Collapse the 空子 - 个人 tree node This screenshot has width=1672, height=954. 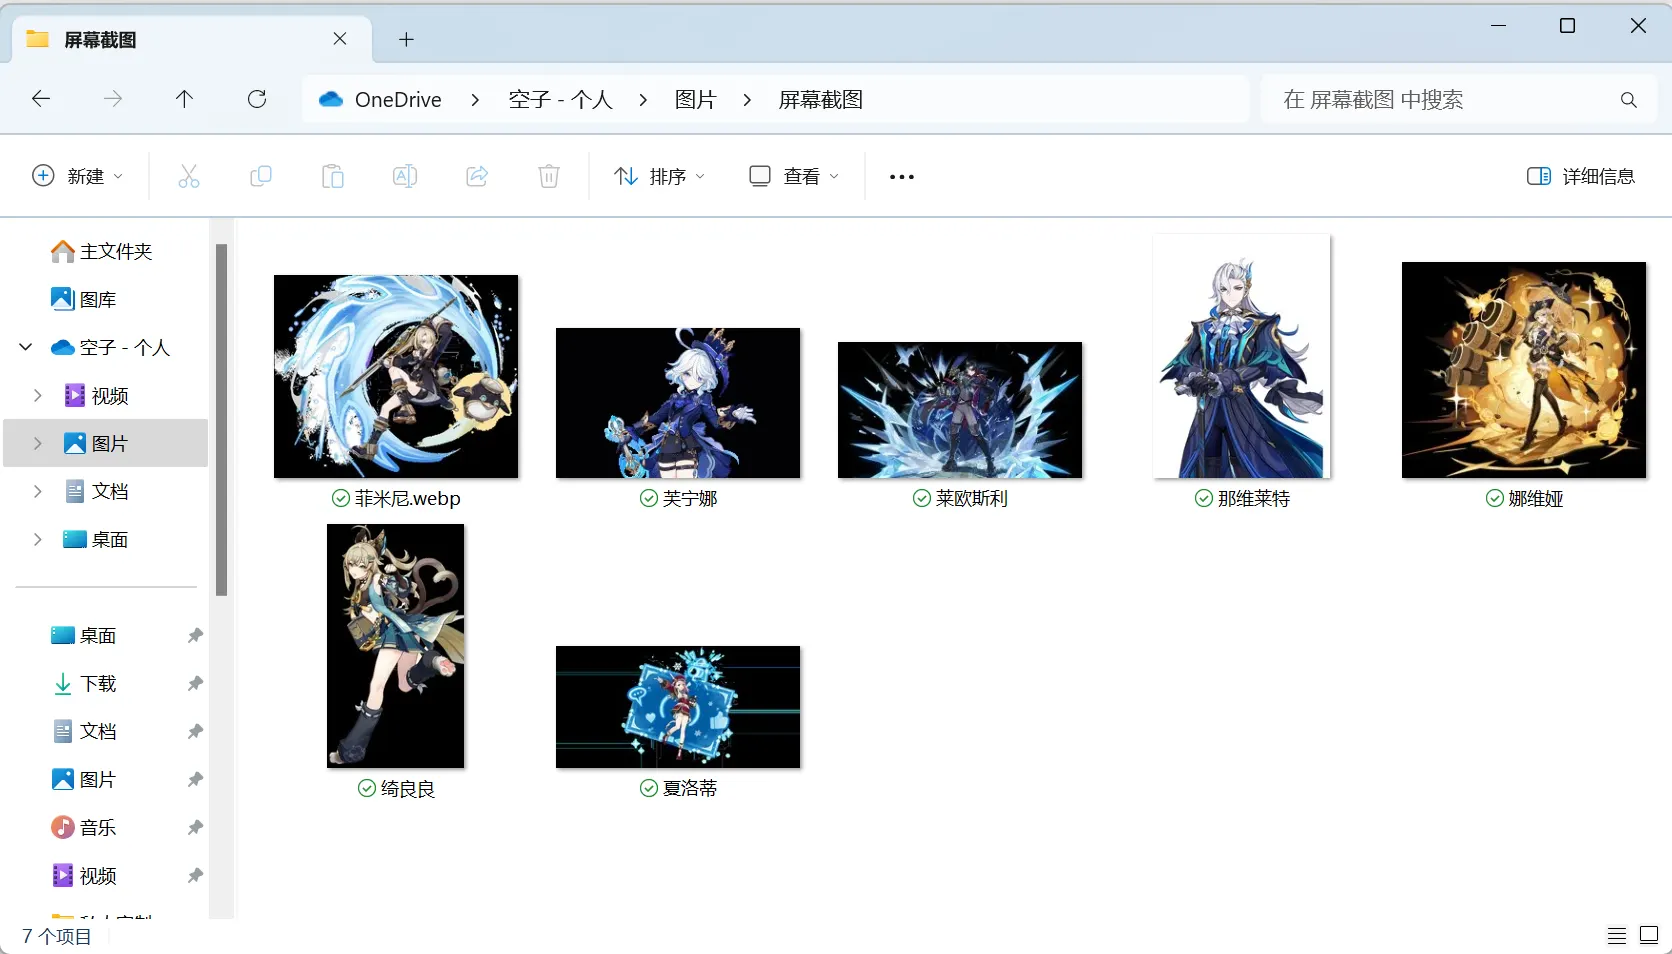coord(26,347)
